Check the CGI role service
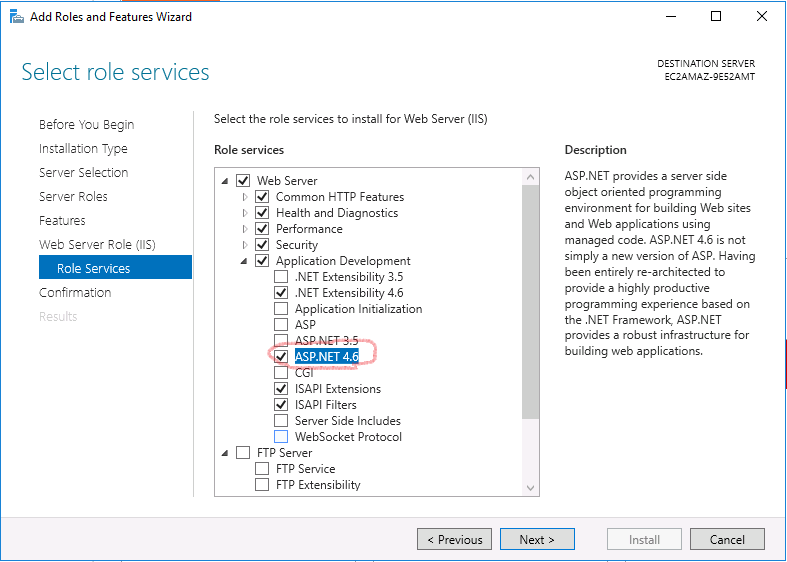The image size is (787, 562). (281, 373)
